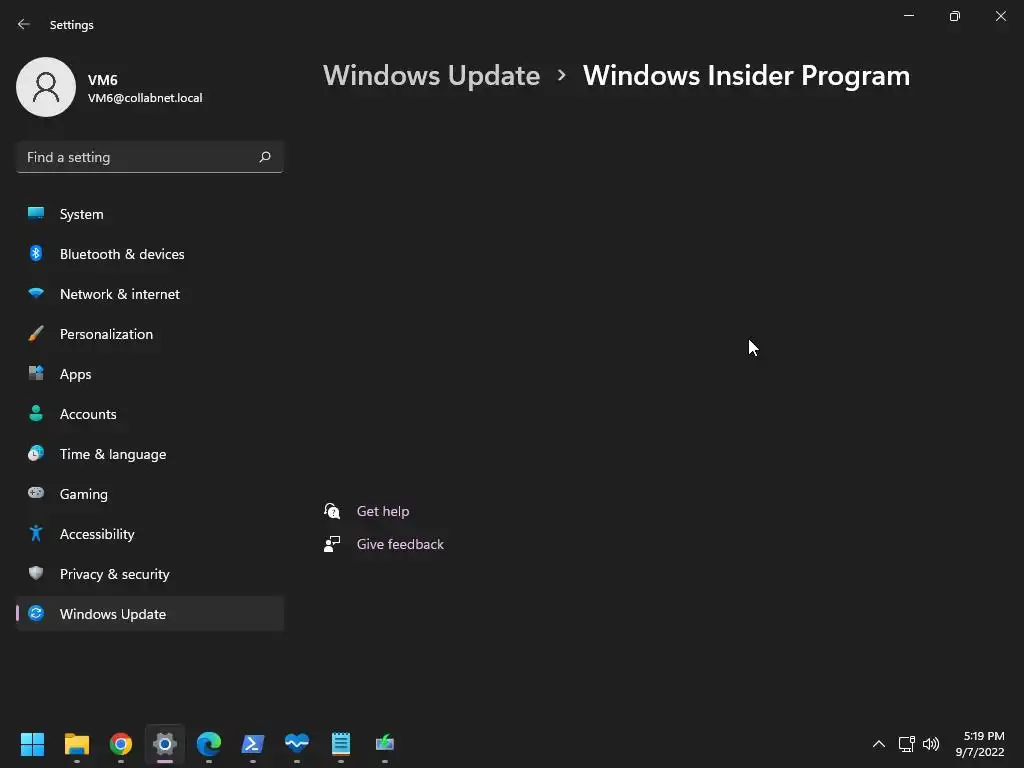Click Windows Update breadcrumb link

[431, 76]
